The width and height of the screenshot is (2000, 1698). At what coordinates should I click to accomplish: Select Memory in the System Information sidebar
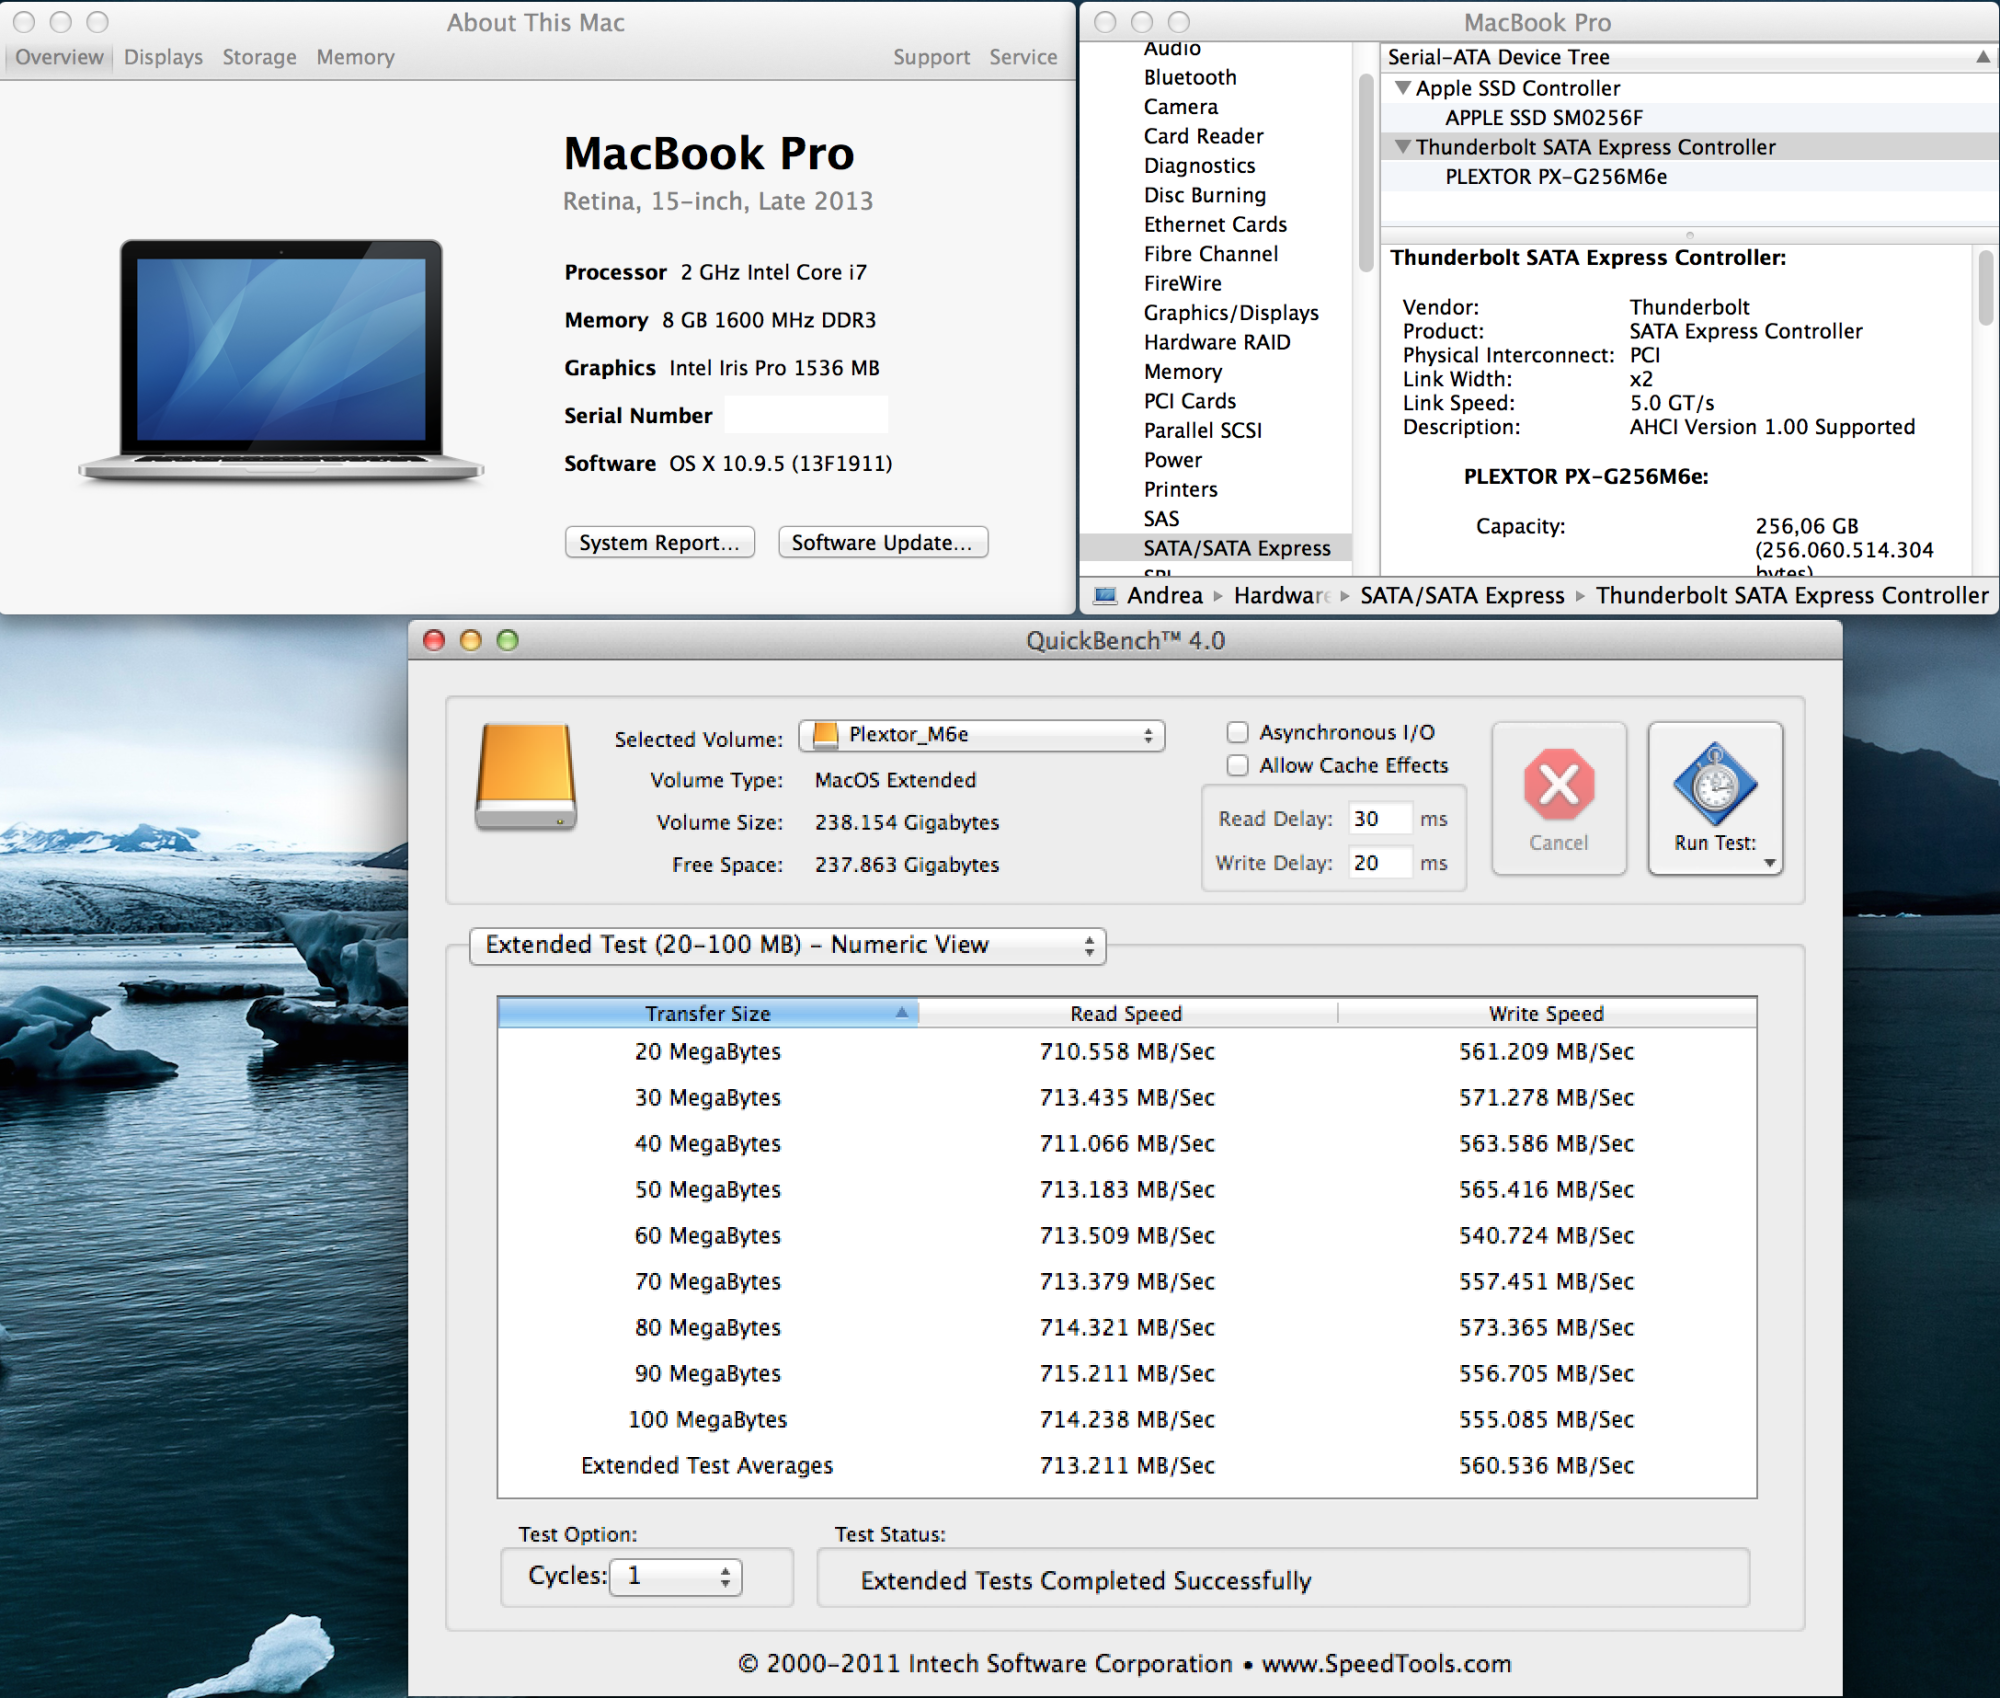point(1183,372)
